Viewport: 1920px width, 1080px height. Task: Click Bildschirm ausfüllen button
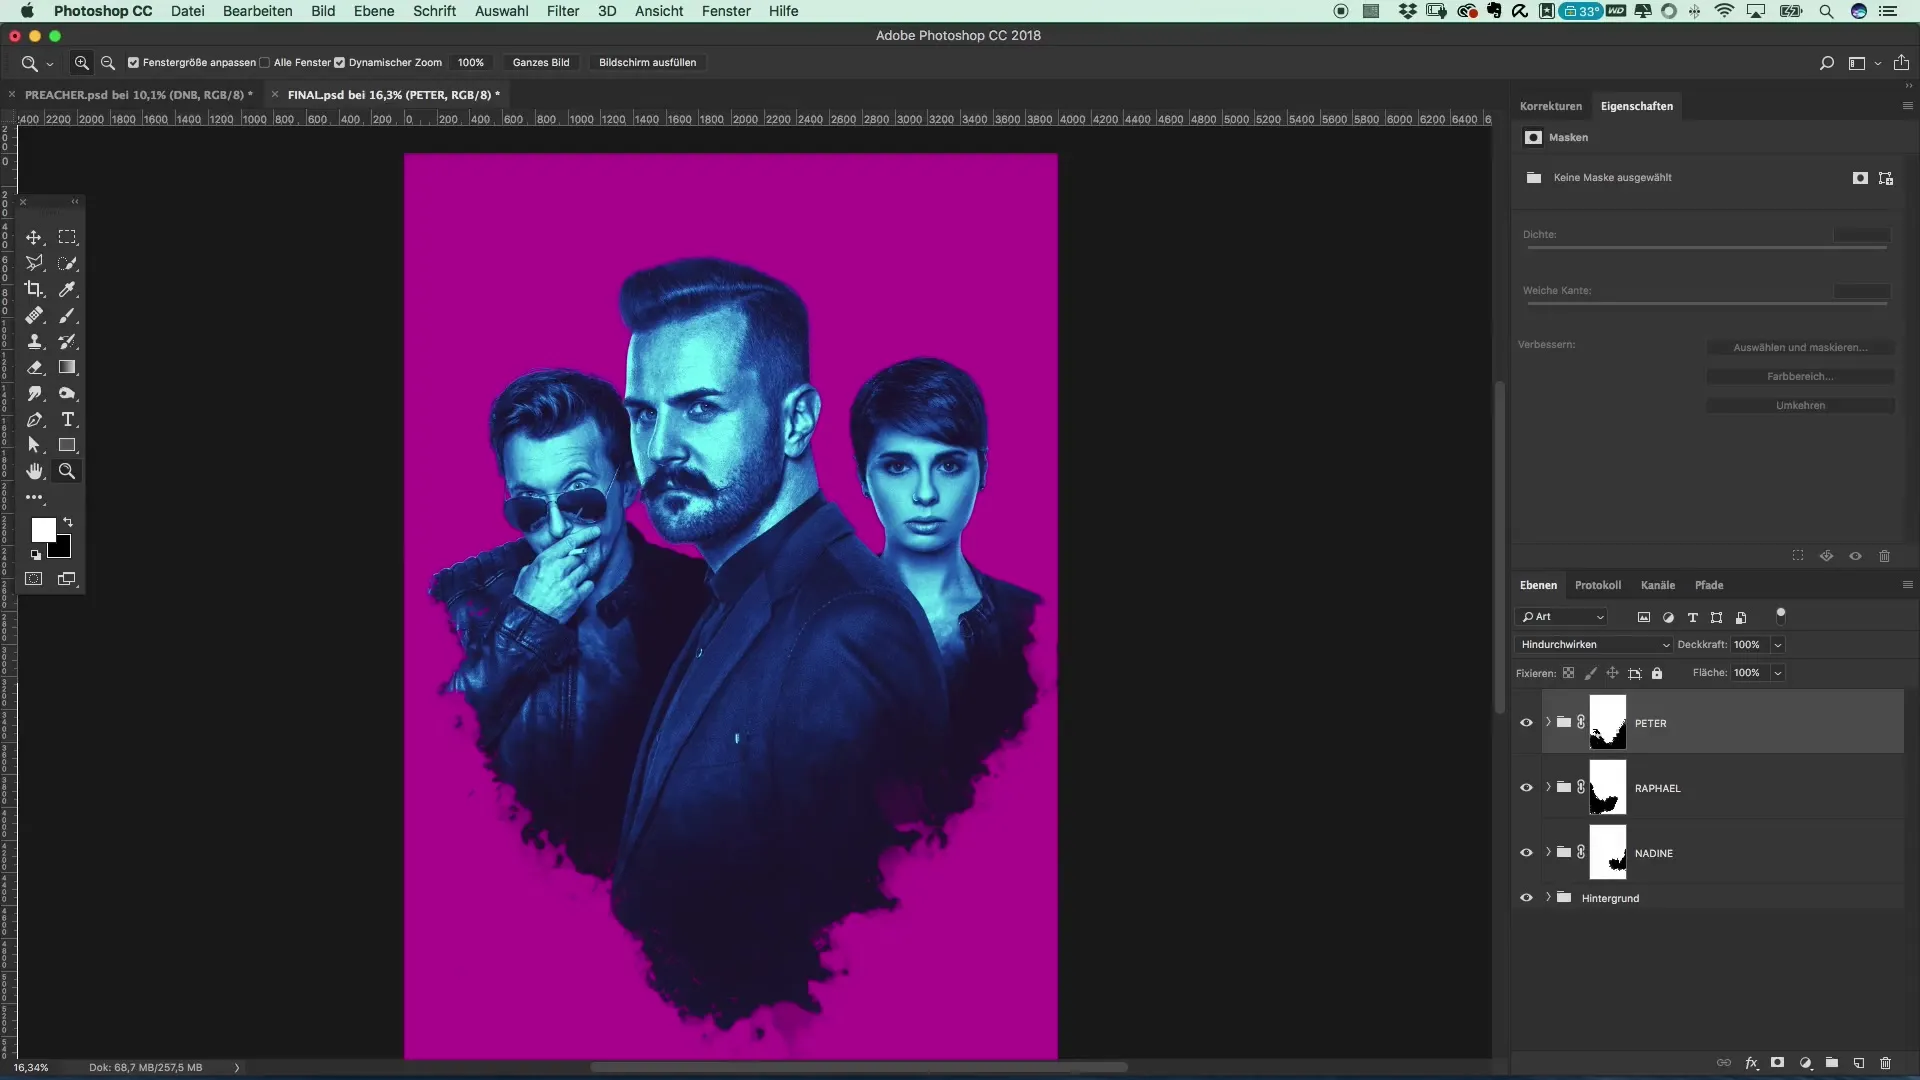pos(647,62)
